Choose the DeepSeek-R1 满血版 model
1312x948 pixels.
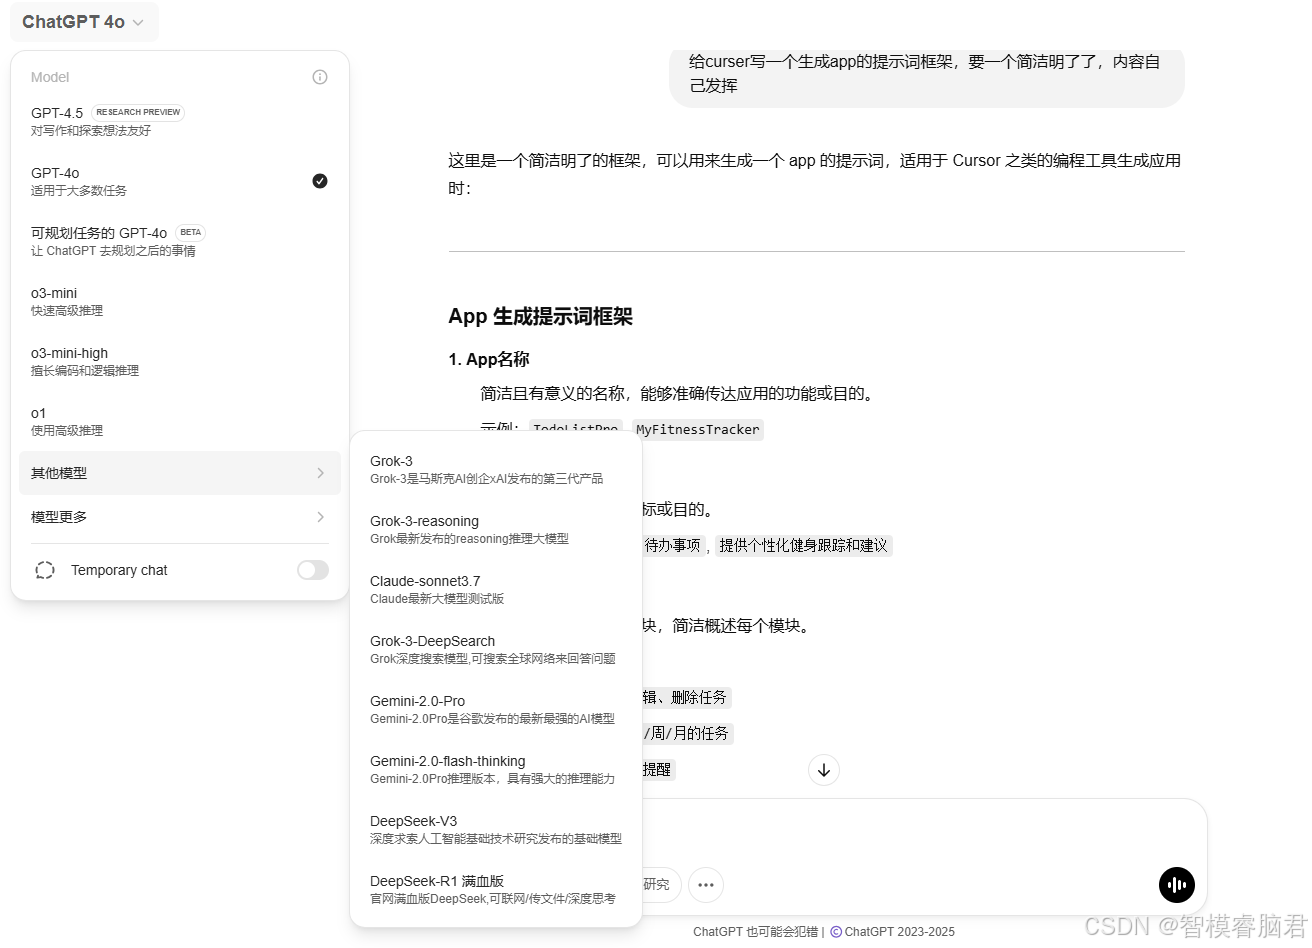point(496,889)
